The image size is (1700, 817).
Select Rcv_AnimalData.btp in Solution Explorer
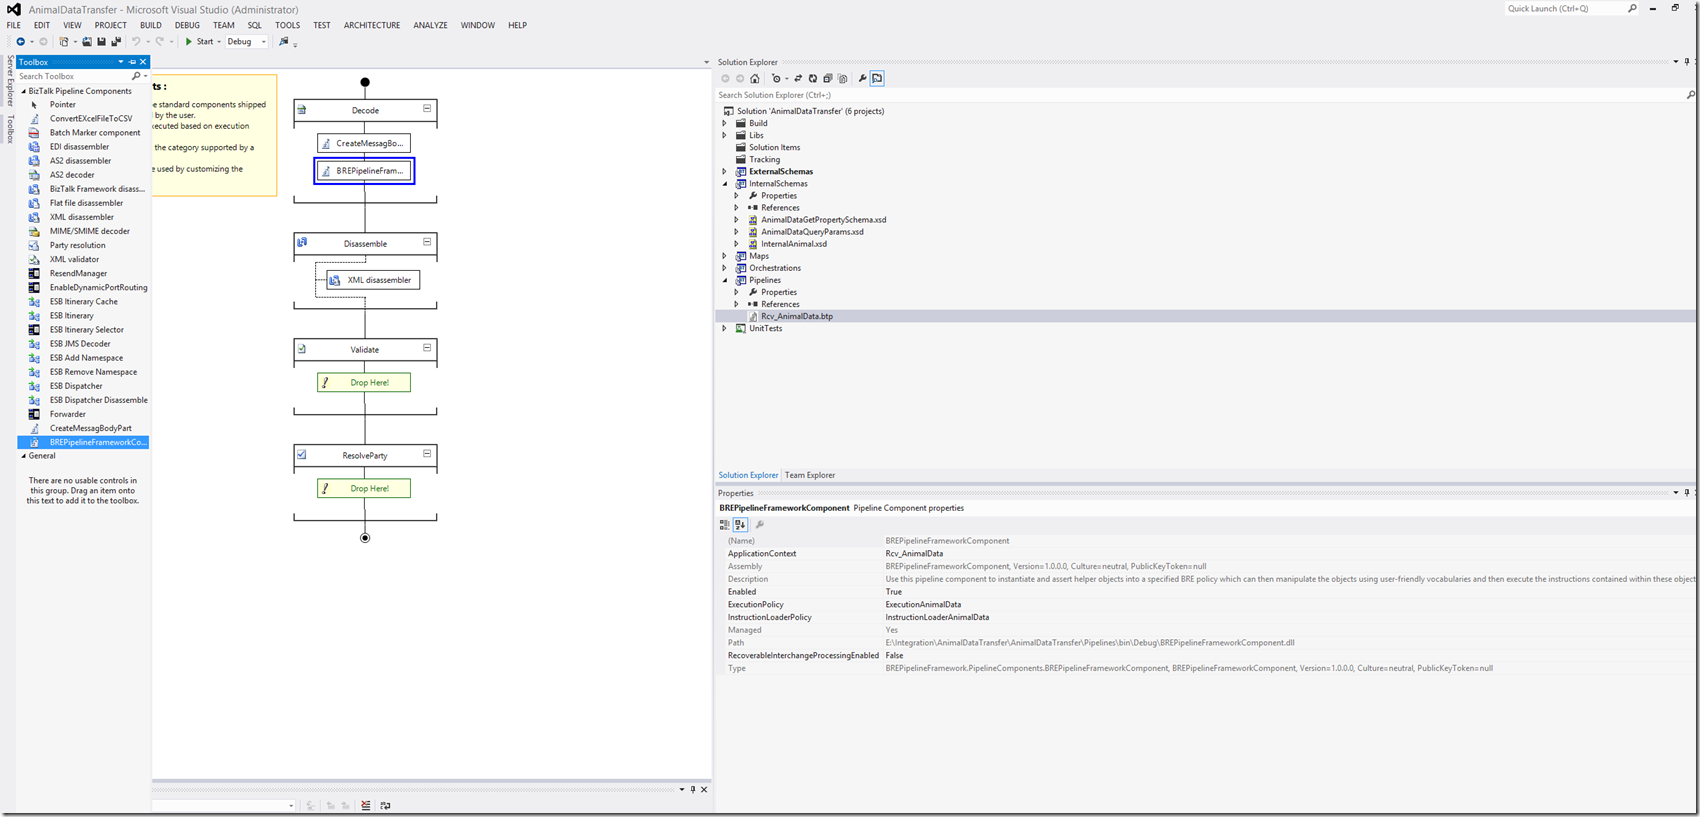[x=797, y=316]
